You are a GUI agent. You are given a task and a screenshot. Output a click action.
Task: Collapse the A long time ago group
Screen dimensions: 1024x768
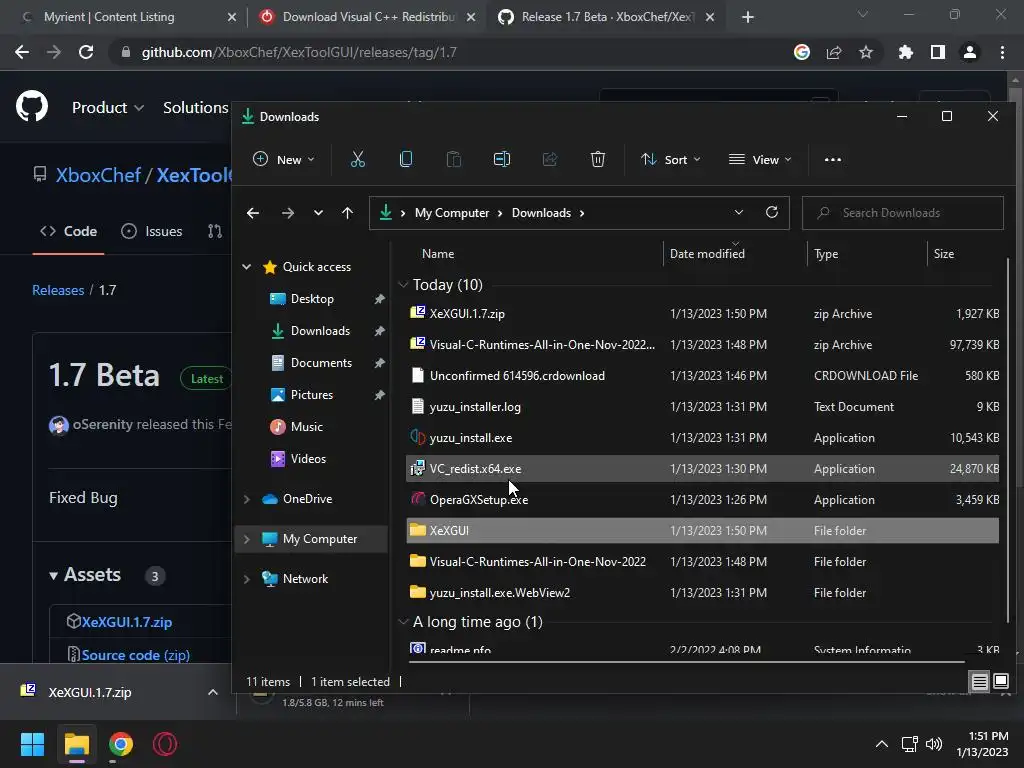403,622
